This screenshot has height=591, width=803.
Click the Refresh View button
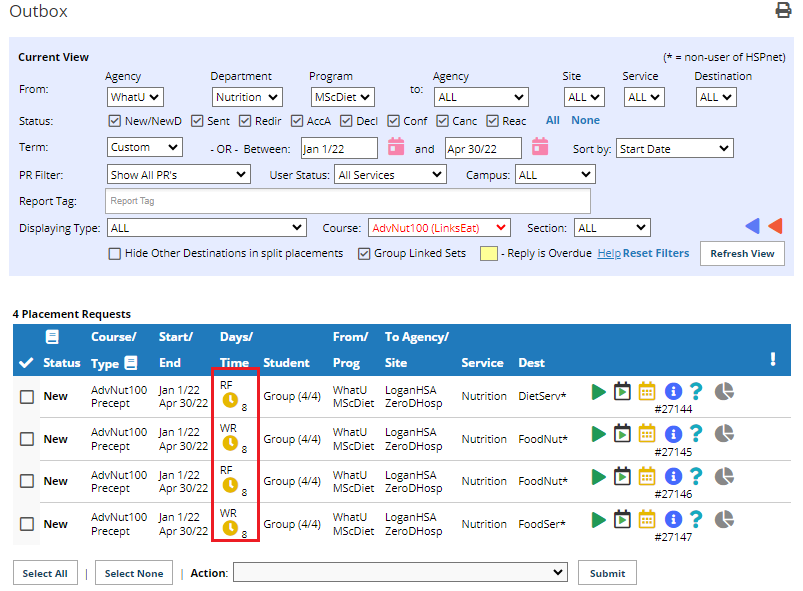point(742,254)
